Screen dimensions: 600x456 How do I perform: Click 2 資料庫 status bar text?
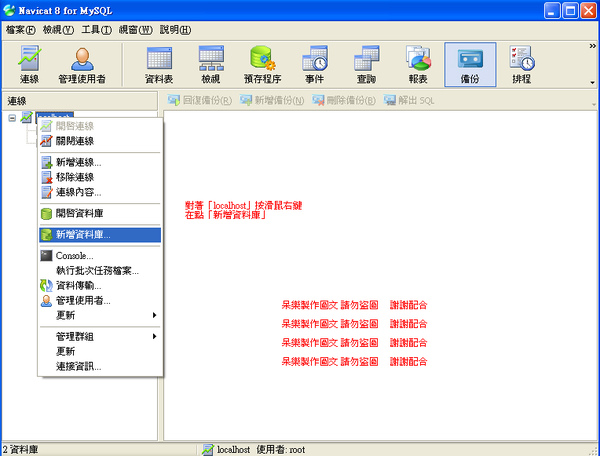click(20, 450)
